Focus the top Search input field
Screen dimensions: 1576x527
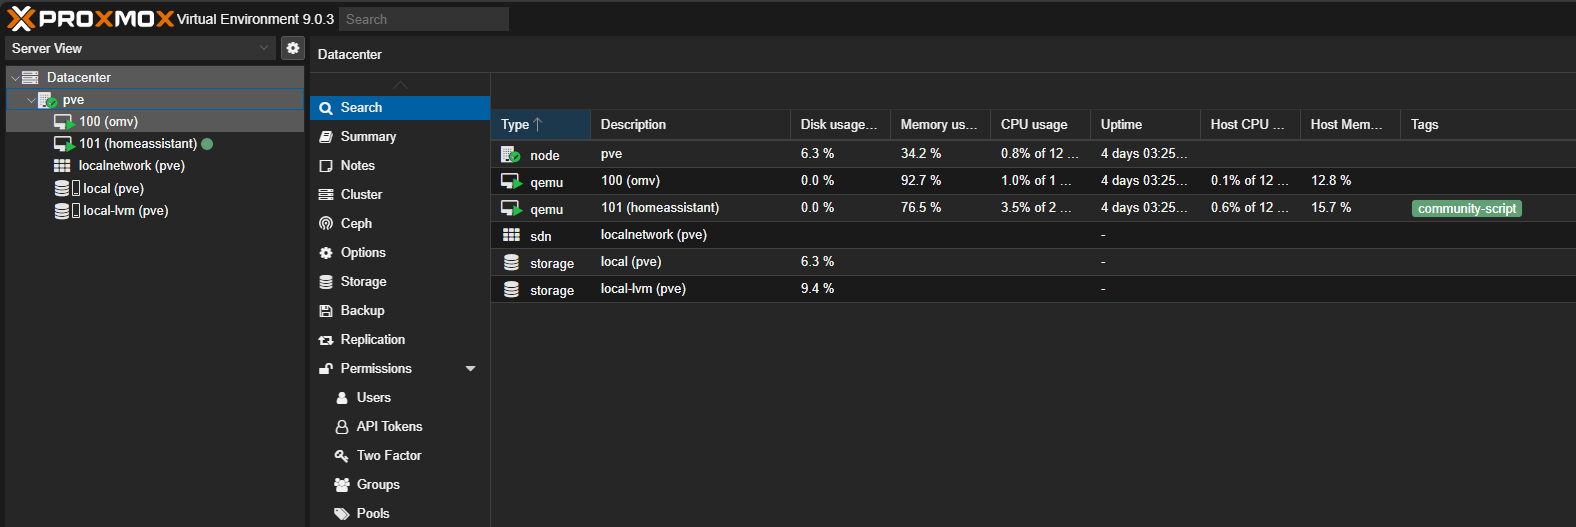(424, 19)
